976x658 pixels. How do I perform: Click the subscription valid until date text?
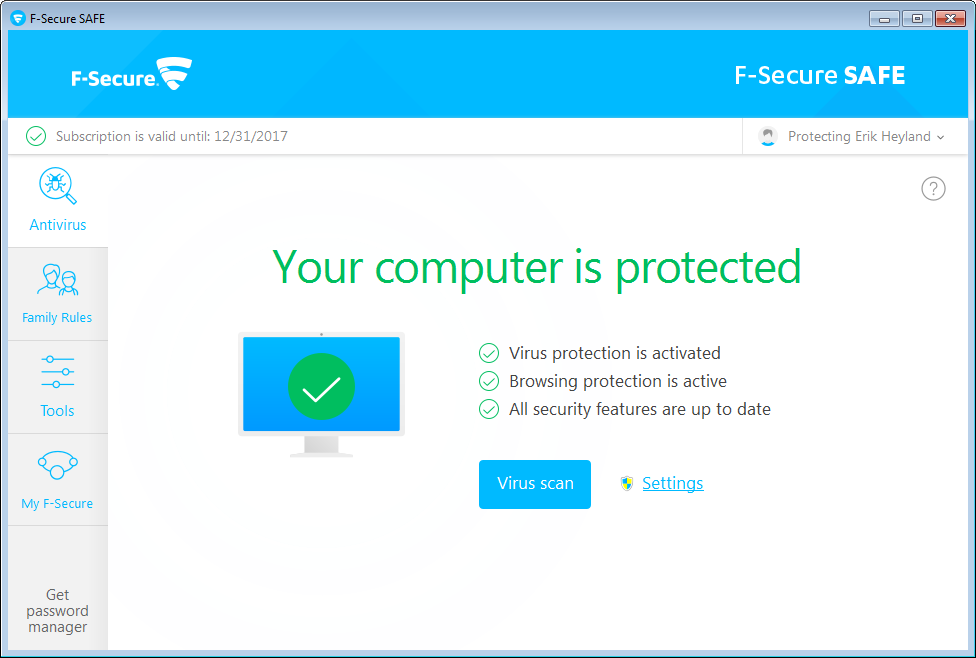(x=172, y=137)
